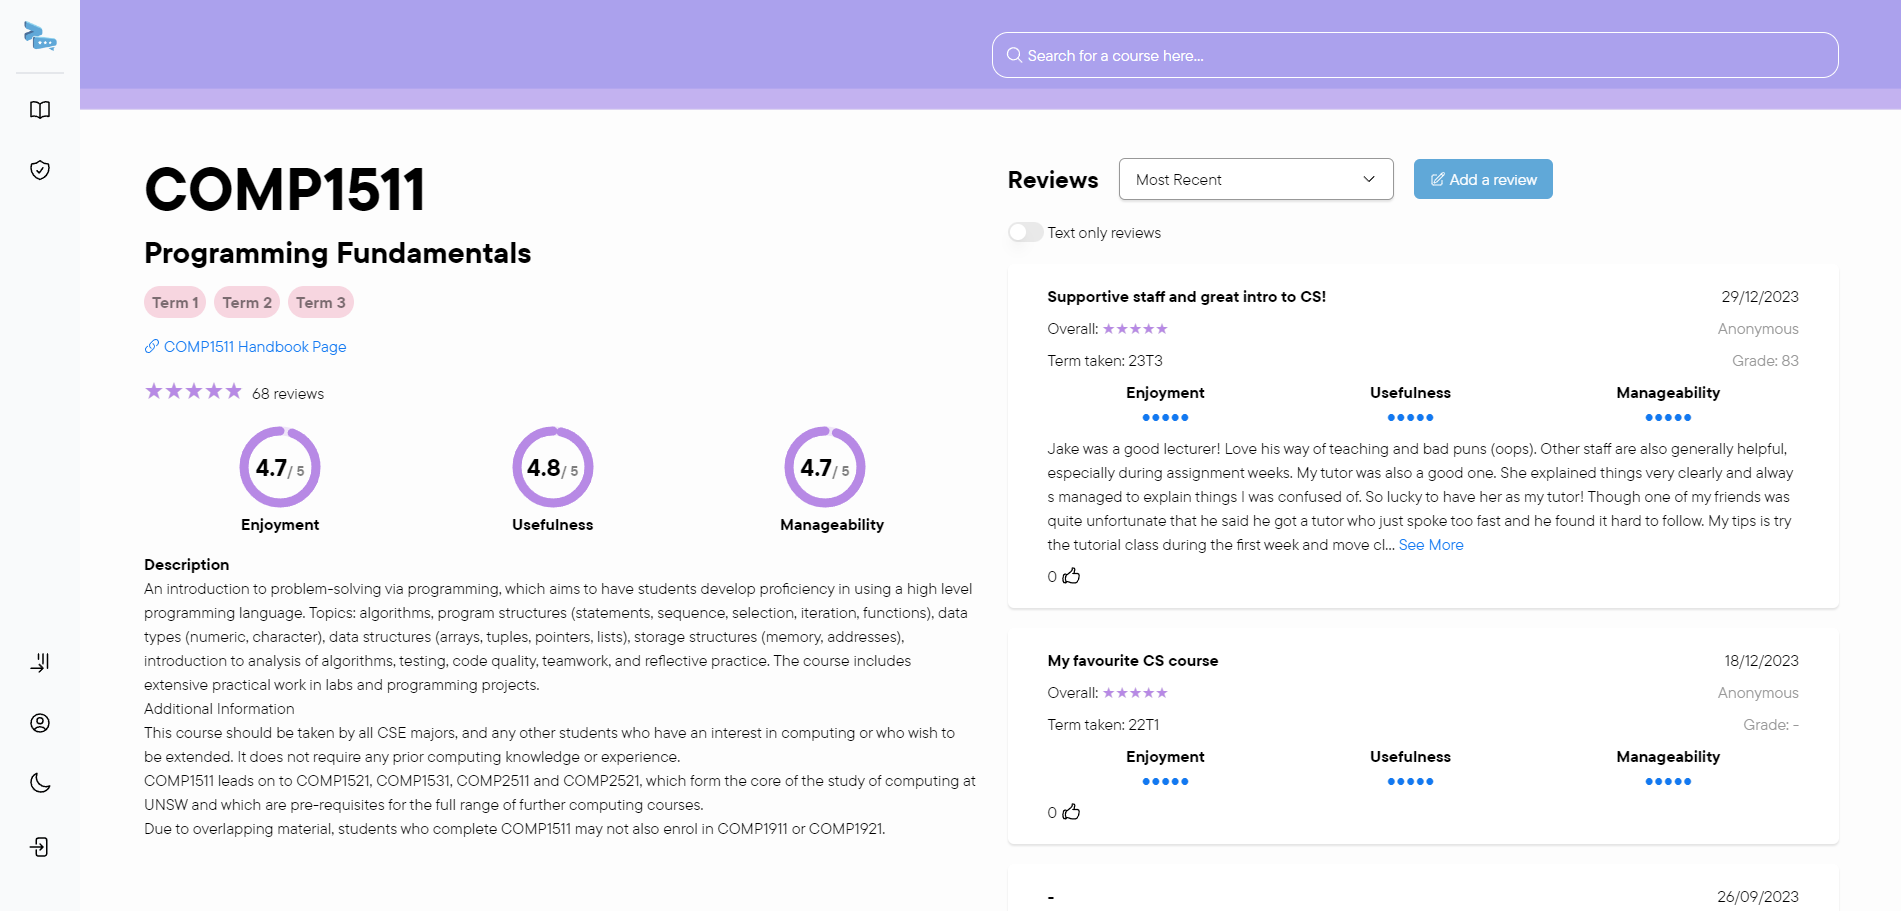1901x911 pixels.
Task: Click the five-star overall course rating
Action: (x=193, y=392)
